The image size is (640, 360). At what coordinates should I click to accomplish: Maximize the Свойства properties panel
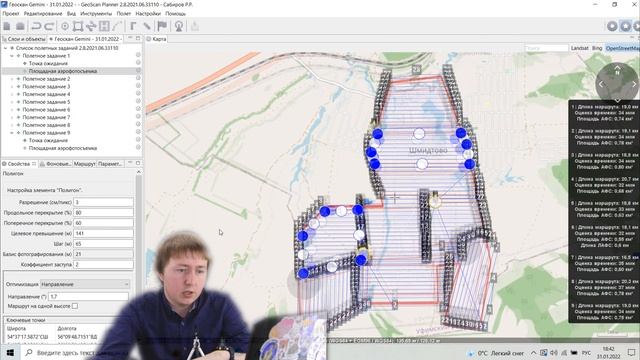pyautogui.click(x=138, y=163)
